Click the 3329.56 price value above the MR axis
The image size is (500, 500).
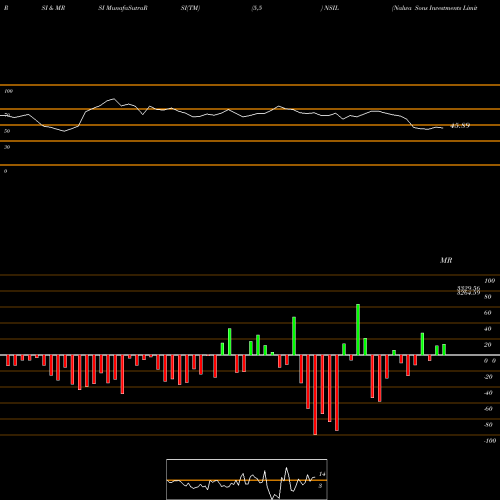pos(468,288)
